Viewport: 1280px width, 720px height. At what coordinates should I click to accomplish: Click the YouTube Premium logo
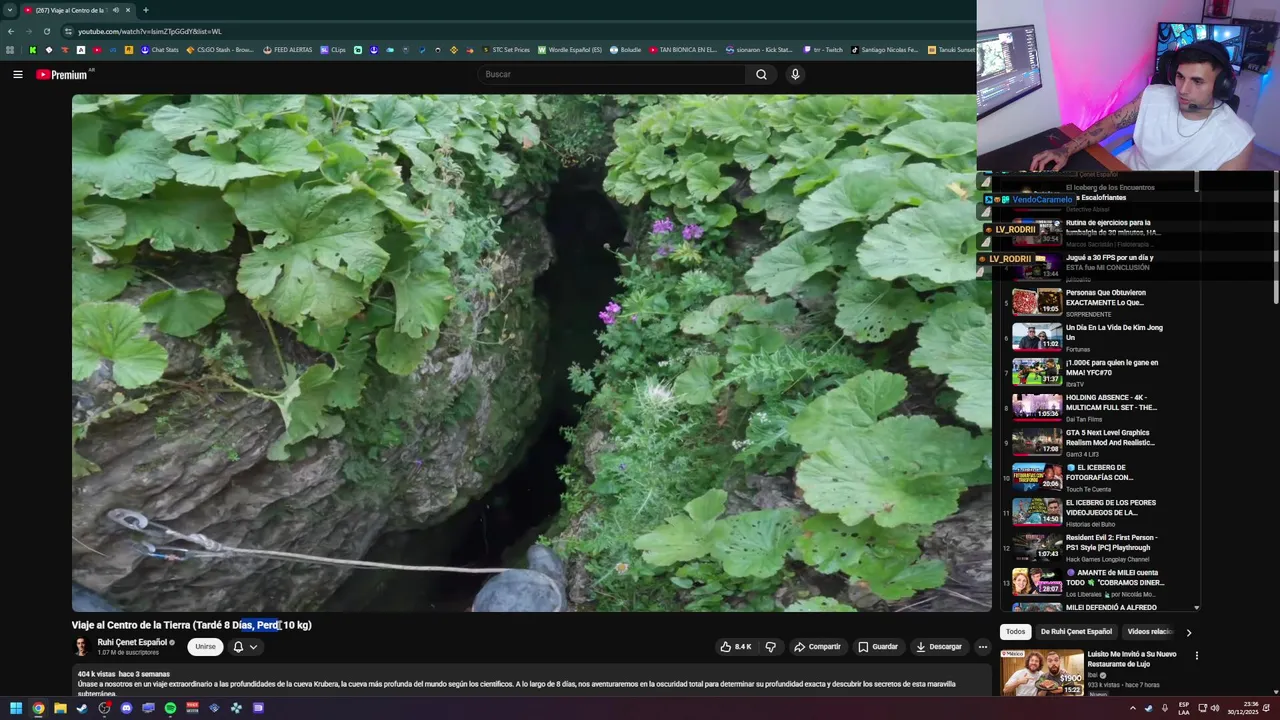62,75
